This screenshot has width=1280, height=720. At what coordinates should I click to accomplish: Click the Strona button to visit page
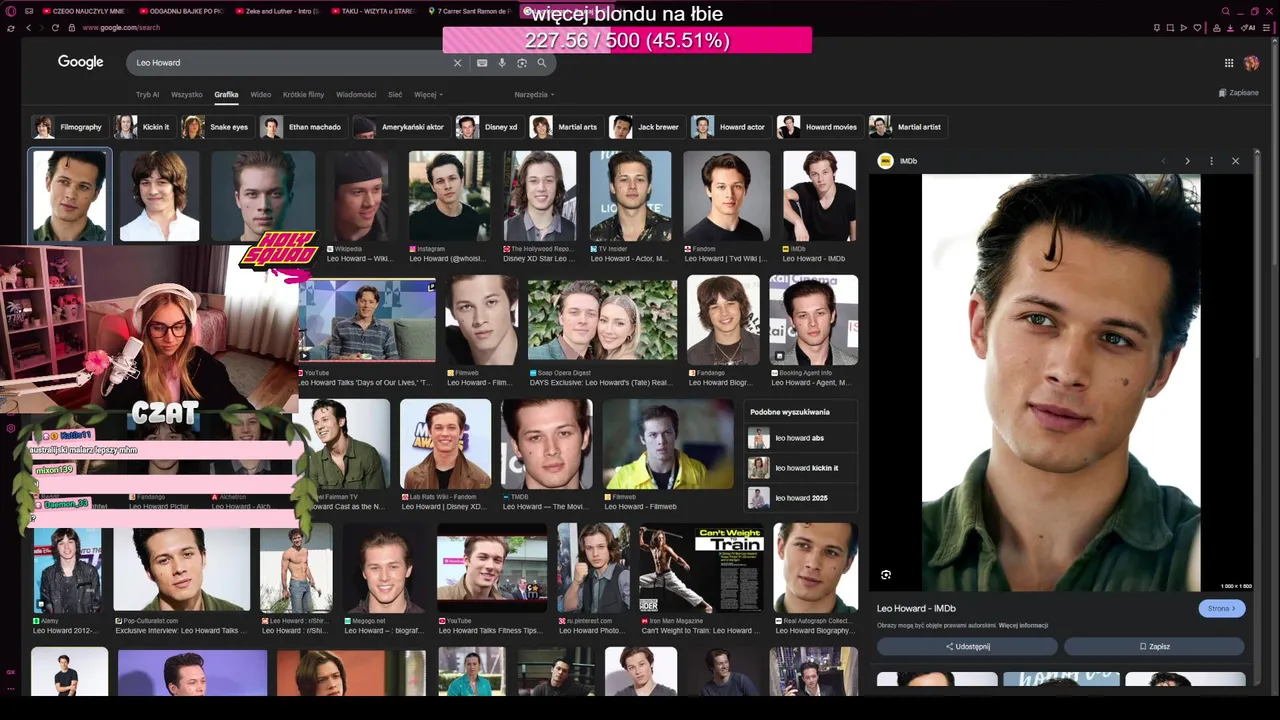(1221, 608)
